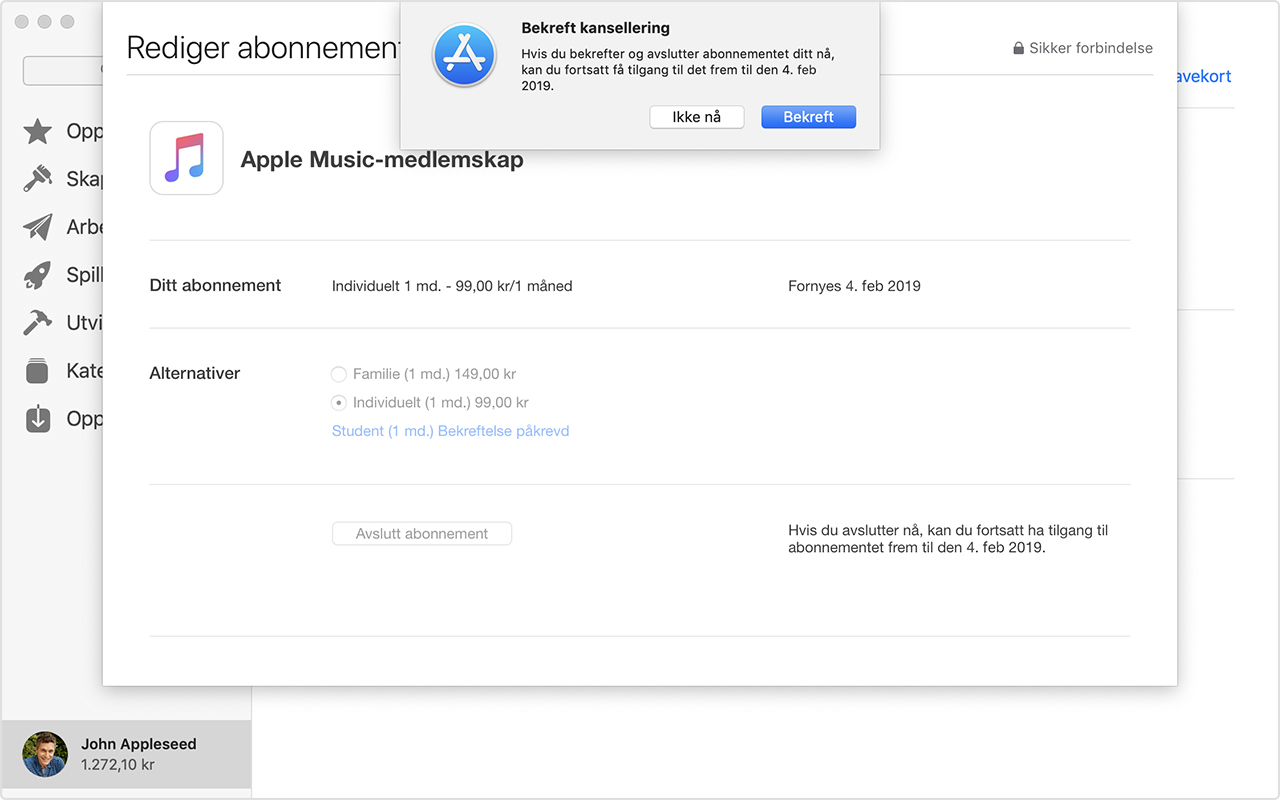
Task: Click the App Store icon in the dialog
Action: 464,55
